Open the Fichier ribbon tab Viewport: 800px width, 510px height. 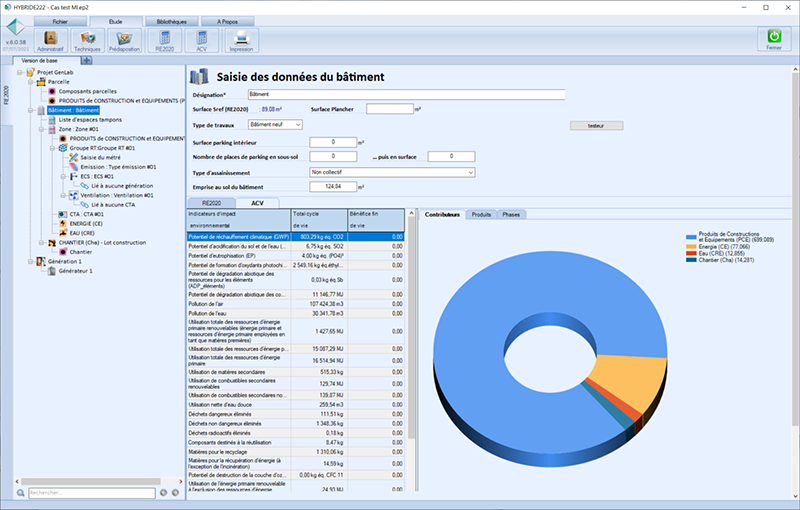pyautogui.click(x=60, y=21)
